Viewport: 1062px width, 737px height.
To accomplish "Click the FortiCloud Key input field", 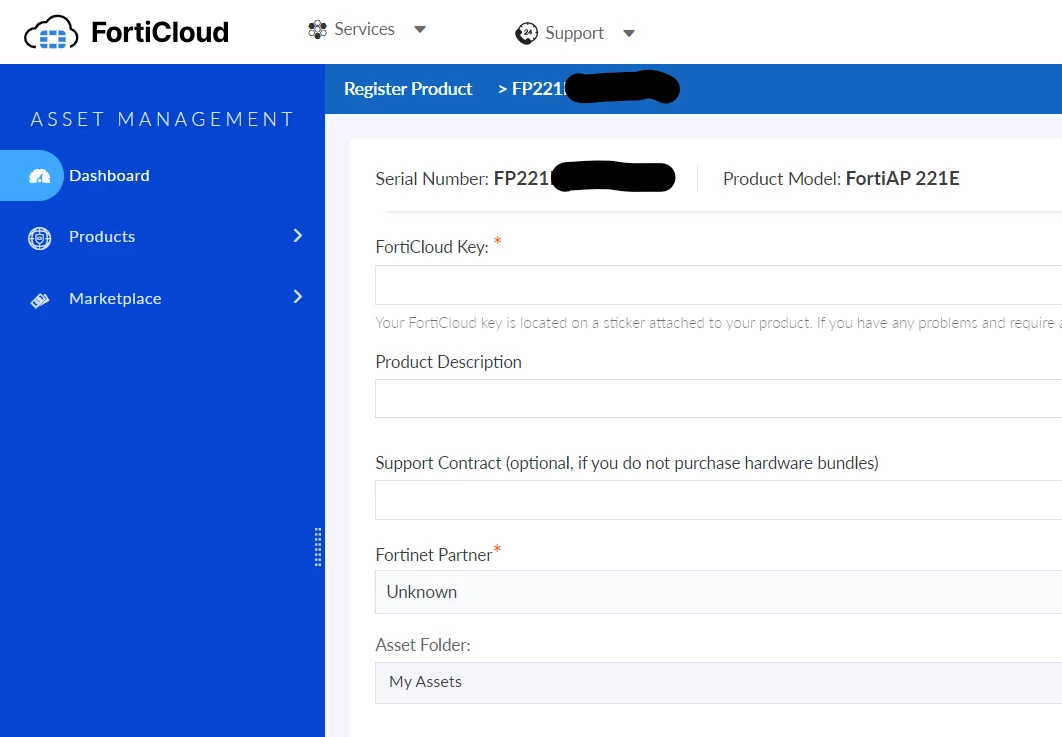I will pos(719,285).
